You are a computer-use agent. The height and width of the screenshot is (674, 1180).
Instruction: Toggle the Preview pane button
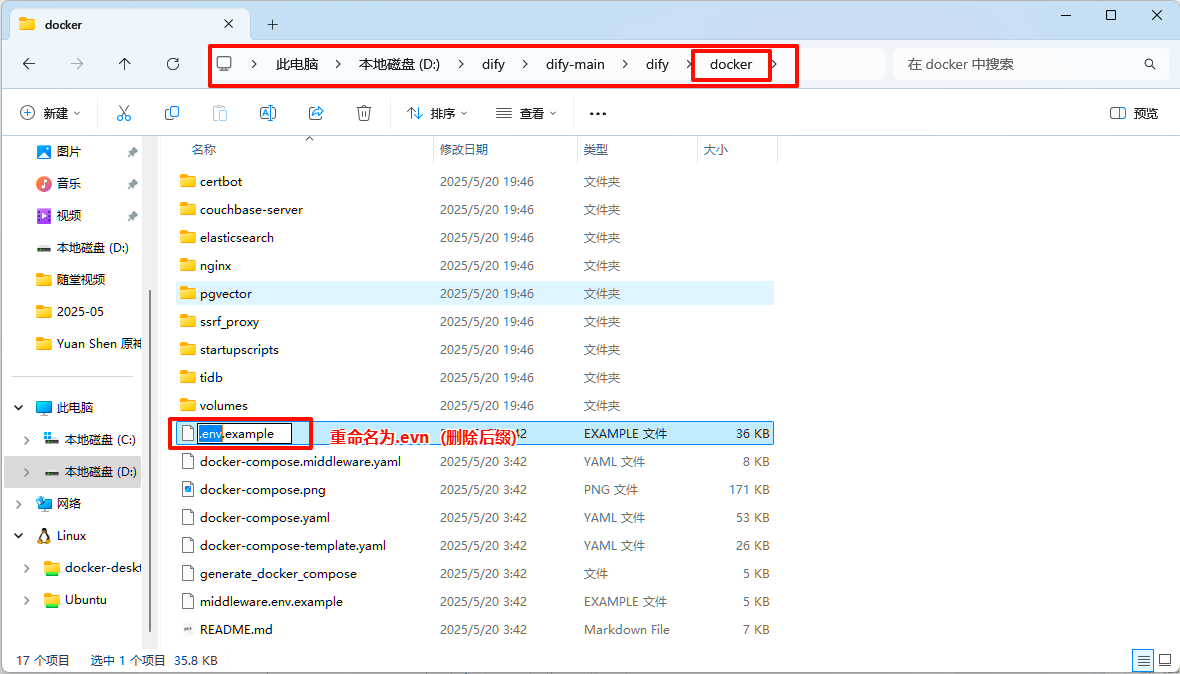(x=1133, y=113)
